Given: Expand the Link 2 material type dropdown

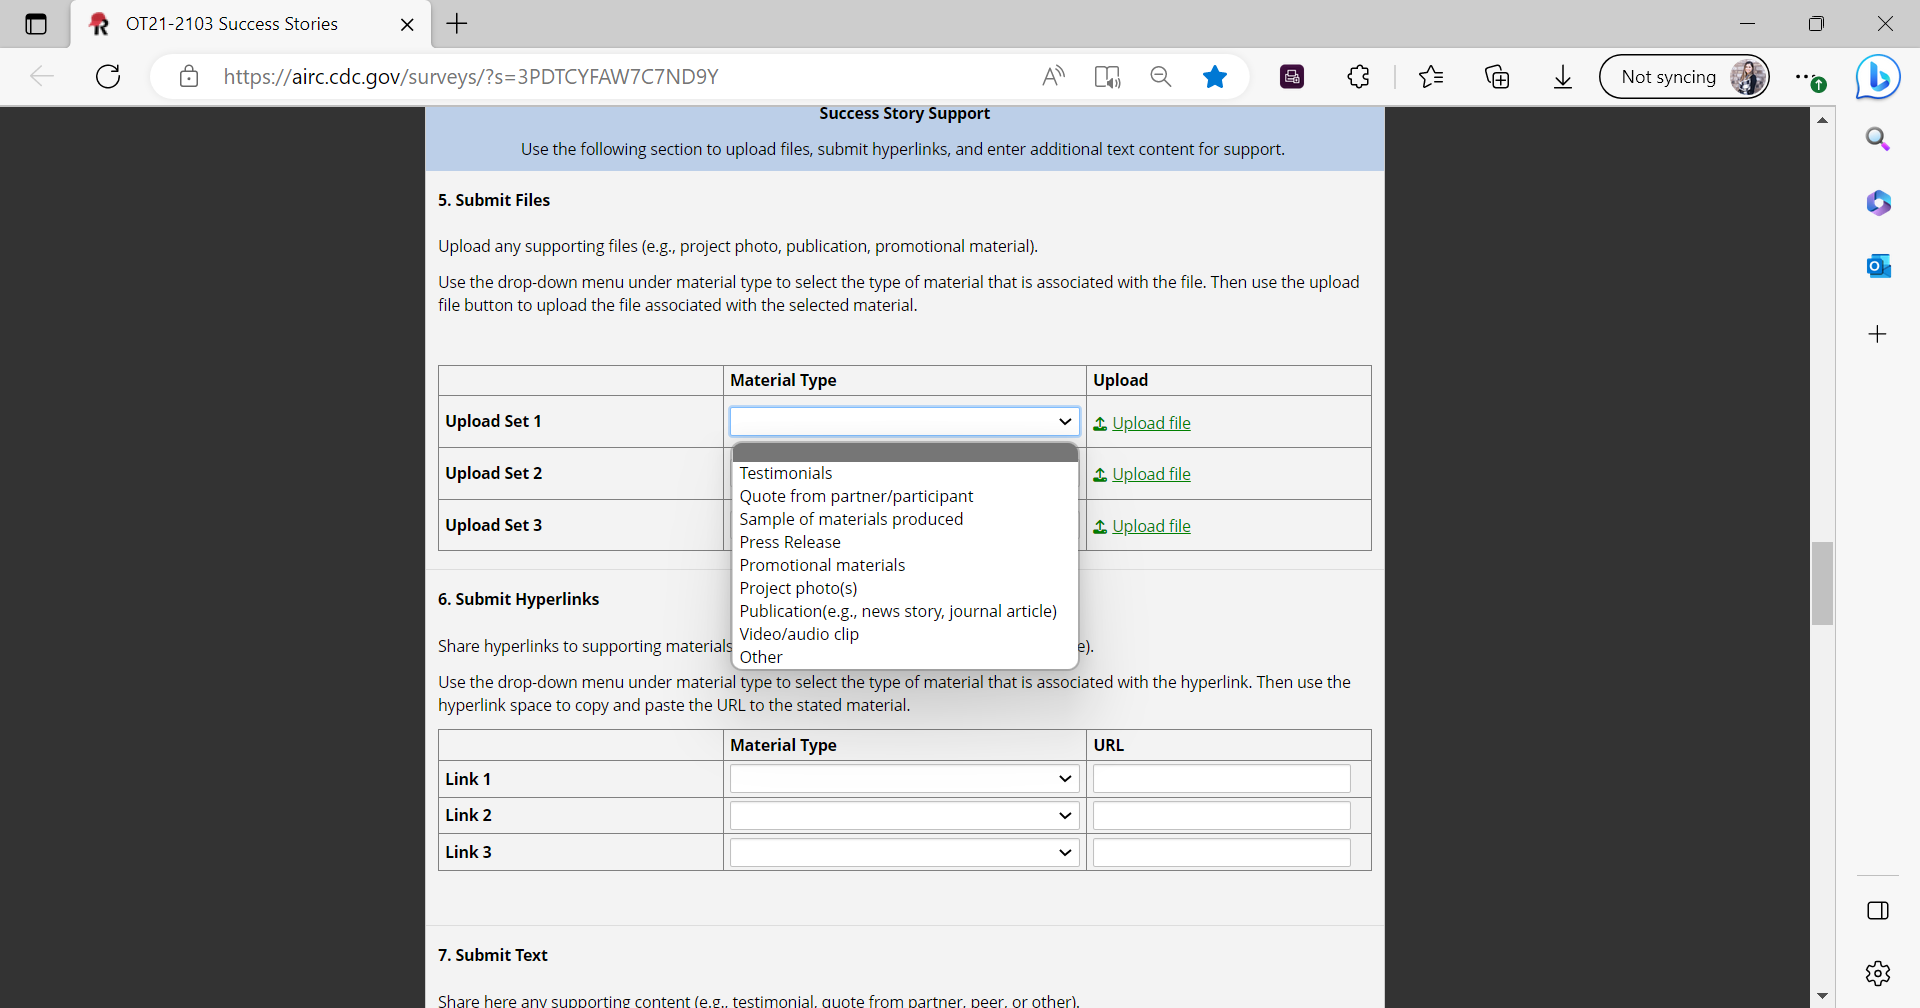Looking at the screenshot, I should click(x=904, y=816).
